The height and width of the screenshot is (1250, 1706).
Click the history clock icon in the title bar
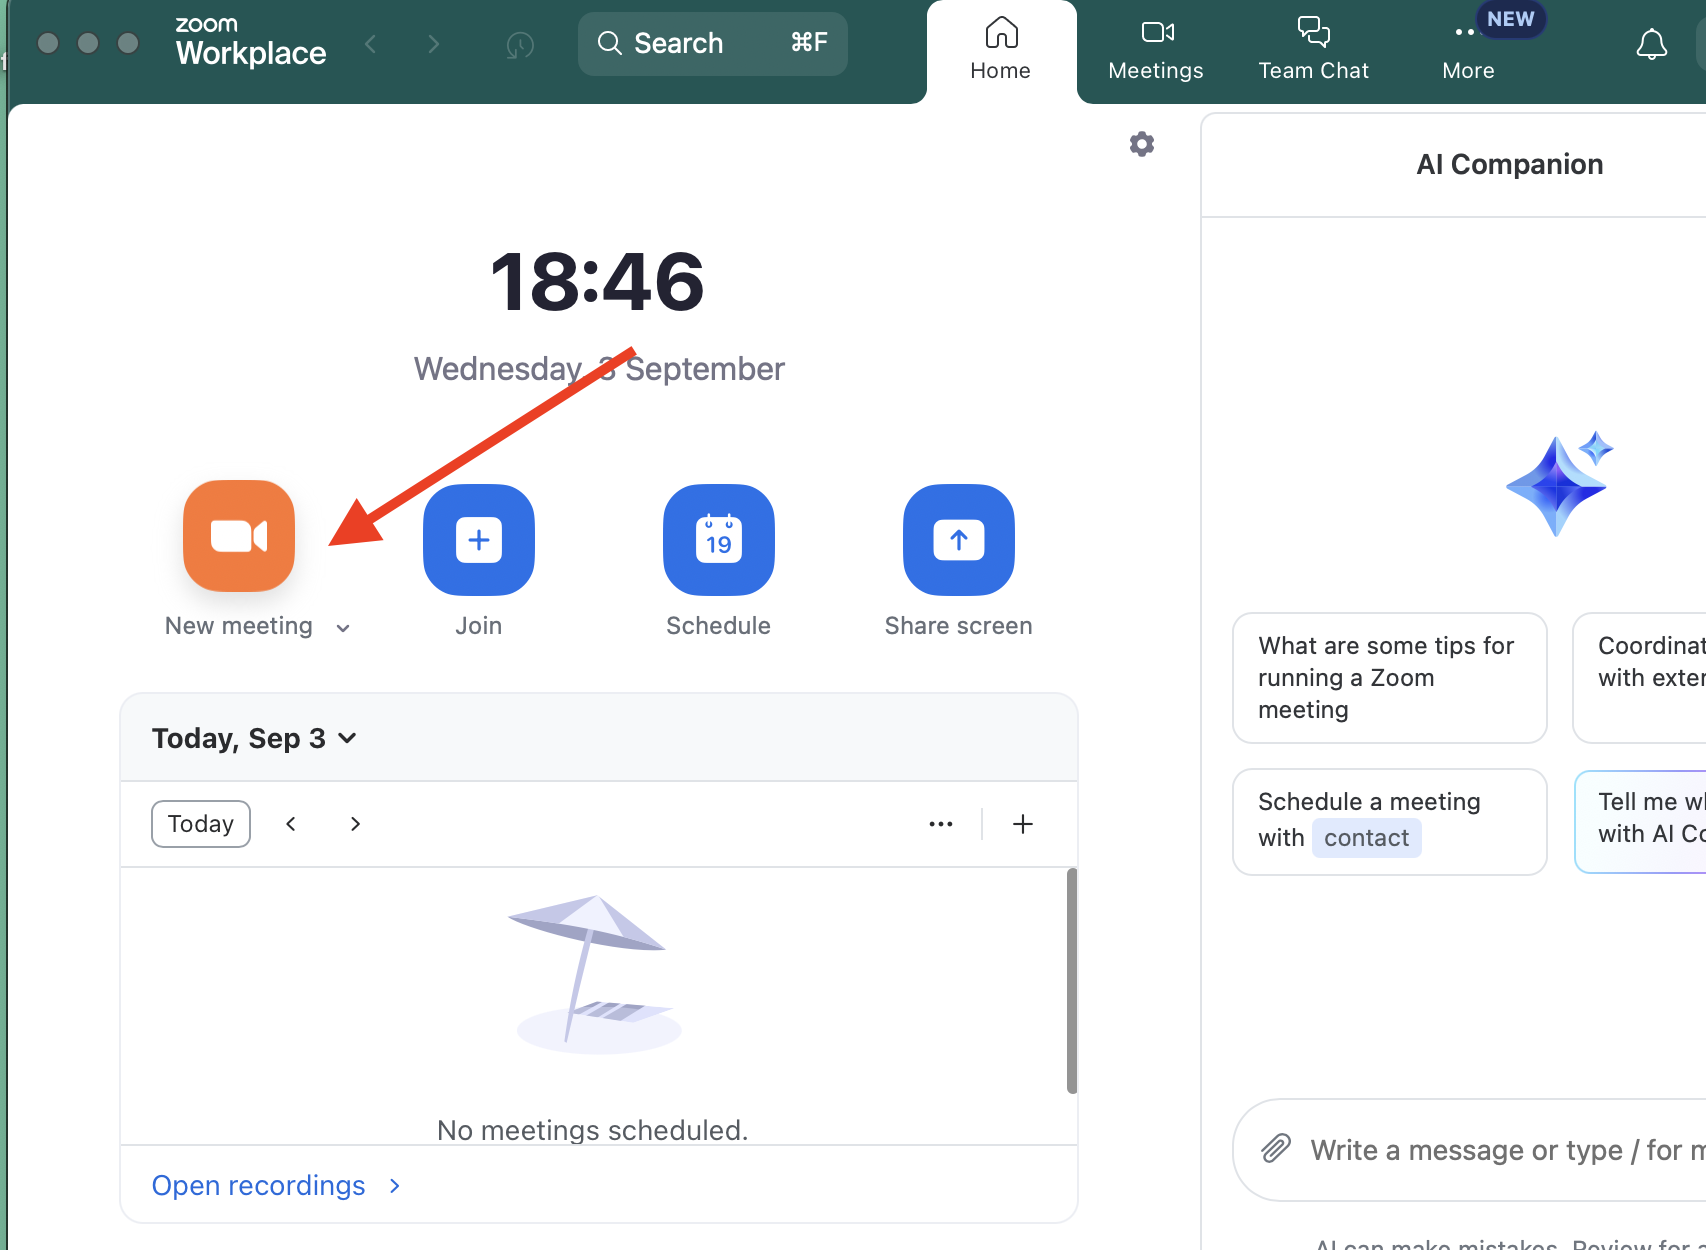pyautogui.click(x=520, y=44)
